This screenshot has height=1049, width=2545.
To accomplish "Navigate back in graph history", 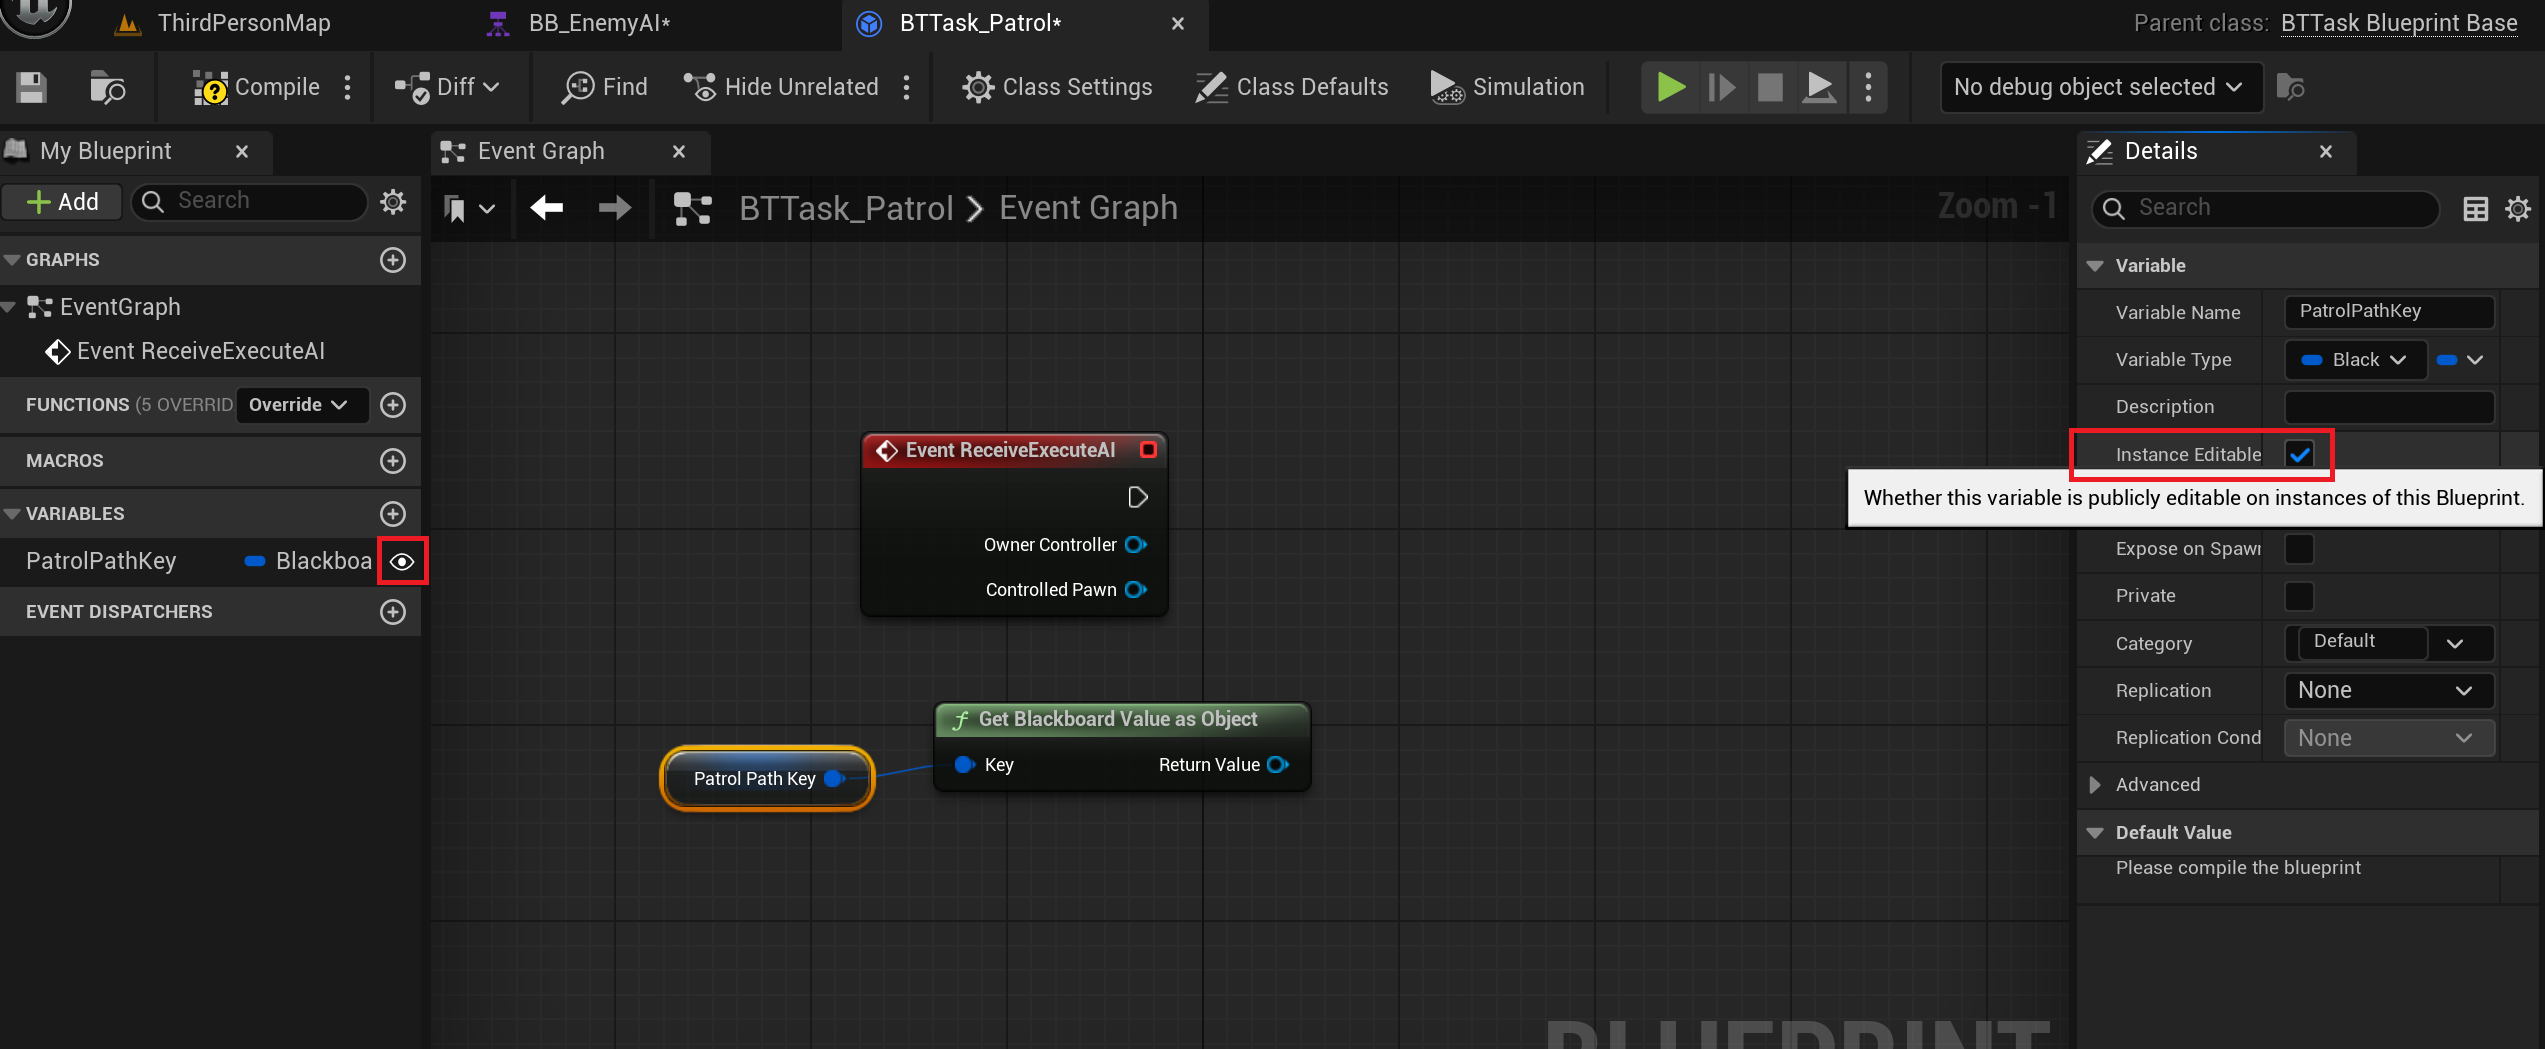I will pyautogui.click(x=547, y=208).
